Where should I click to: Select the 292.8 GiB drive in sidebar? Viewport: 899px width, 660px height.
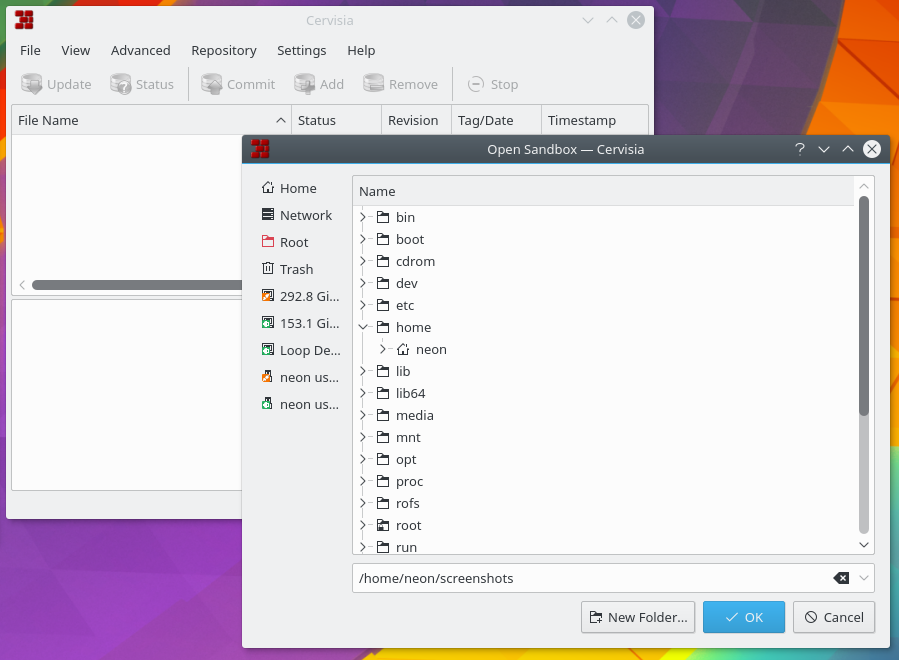pyautogui.click(x=309, y=296)
